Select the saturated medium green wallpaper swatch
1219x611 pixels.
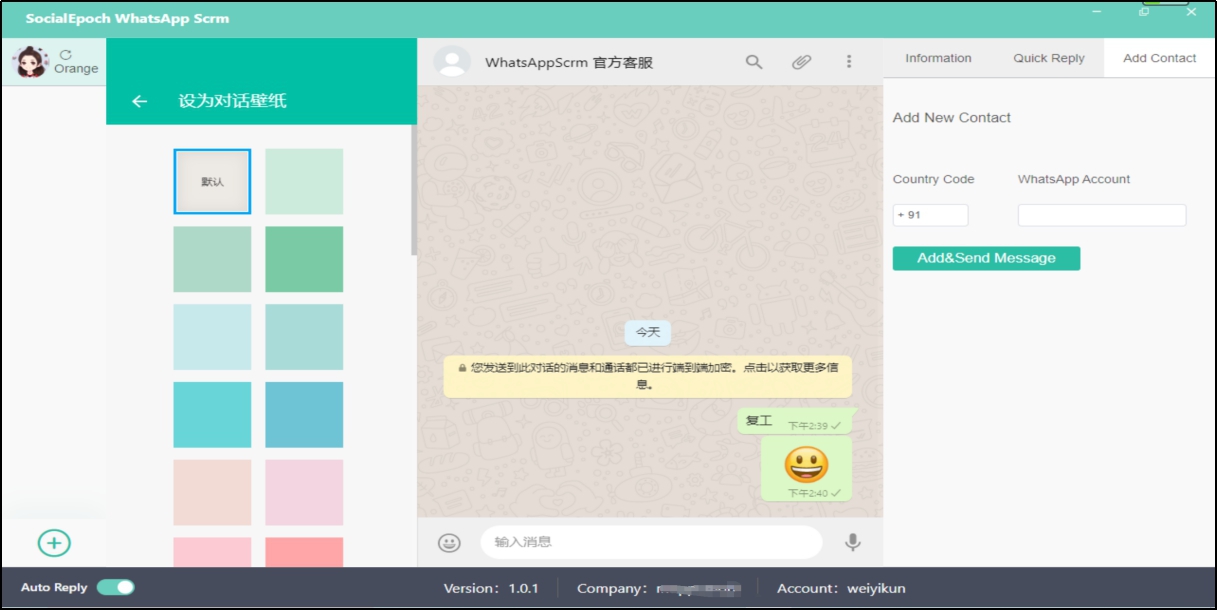click(304, 259)
